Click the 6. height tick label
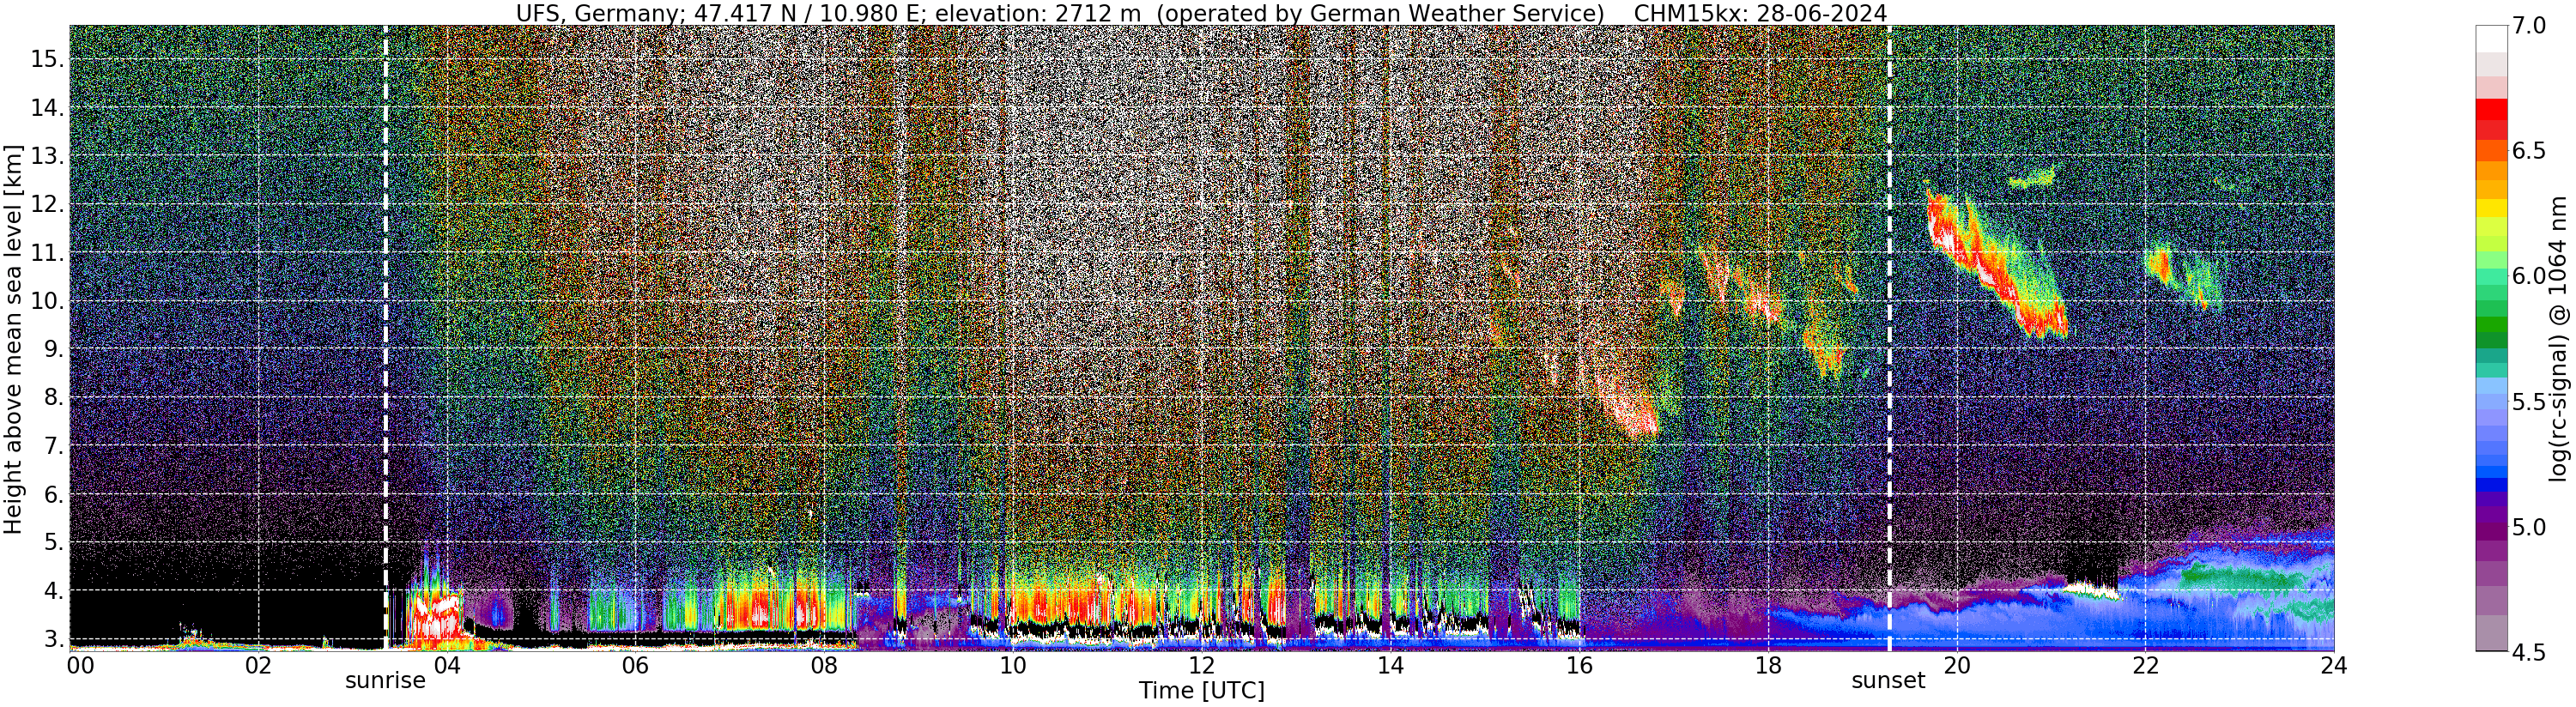This screenshot has width=2576, height=707. 53,495
